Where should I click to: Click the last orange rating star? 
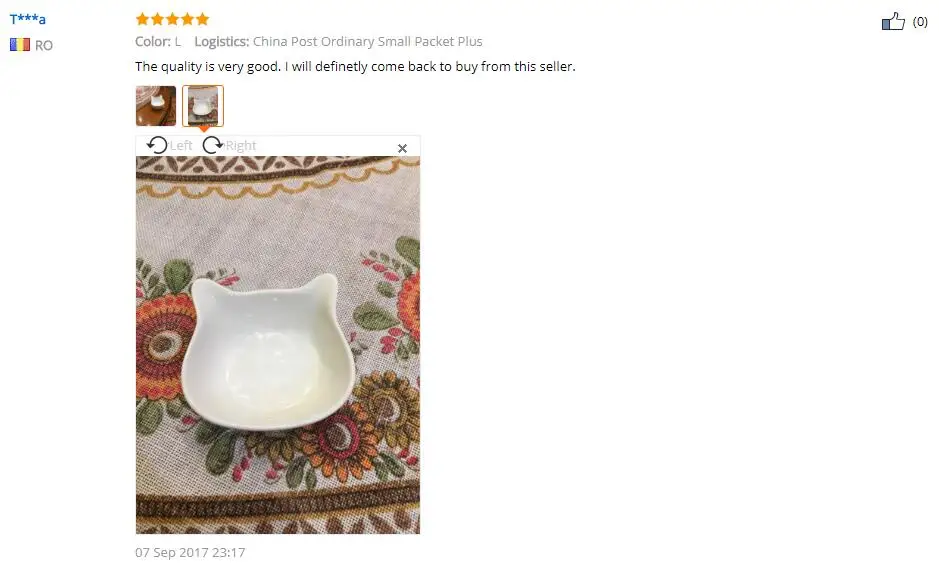click(202, 19)
